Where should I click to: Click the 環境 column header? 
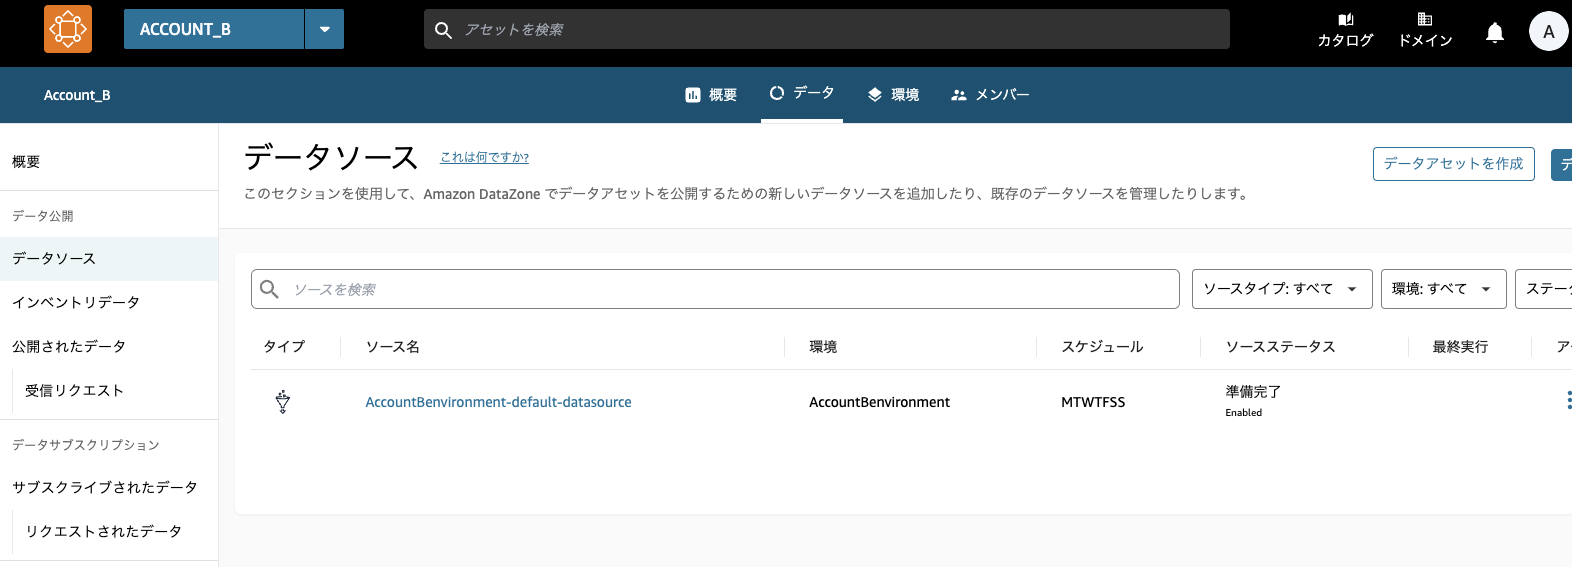click(823, 347)
